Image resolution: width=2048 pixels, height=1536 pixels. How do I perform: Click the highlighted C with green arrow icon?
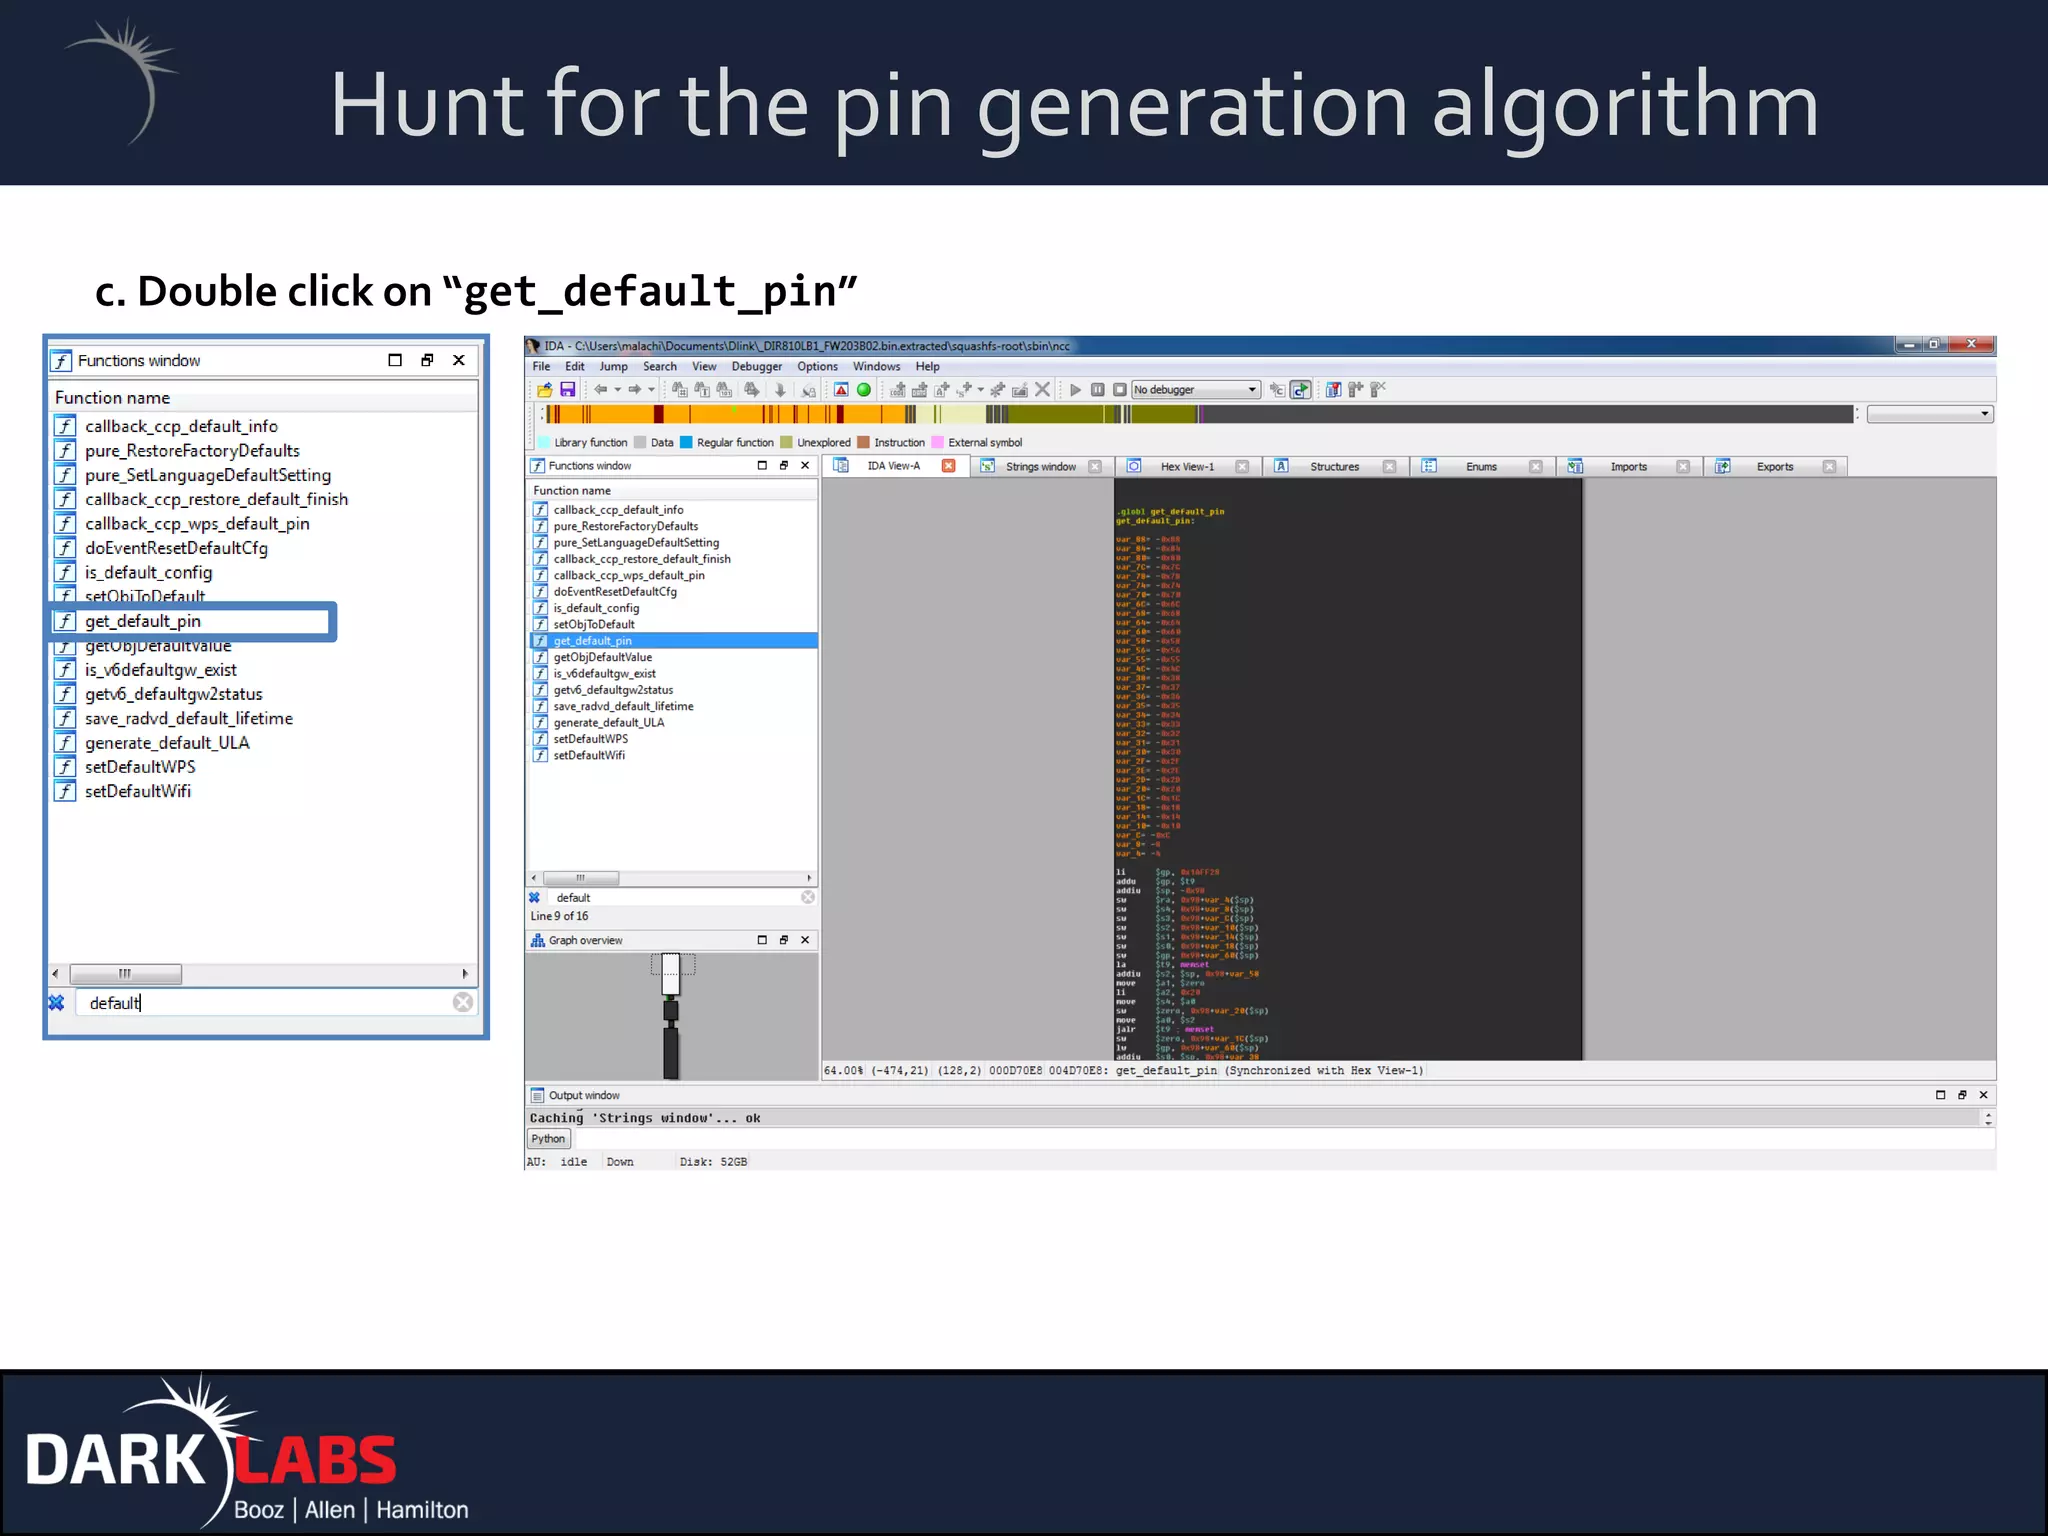1300,390
